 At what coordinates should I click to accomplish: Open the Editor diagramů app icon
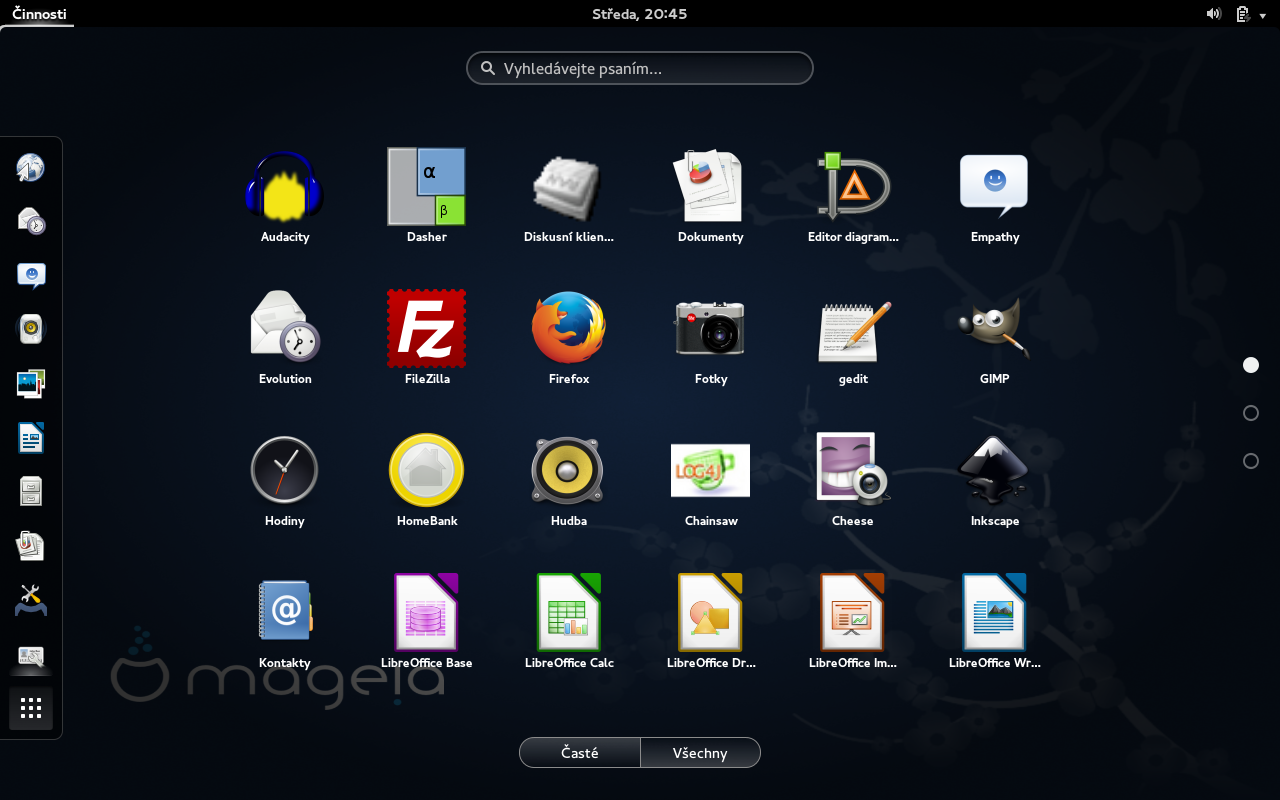coord(853,187)
